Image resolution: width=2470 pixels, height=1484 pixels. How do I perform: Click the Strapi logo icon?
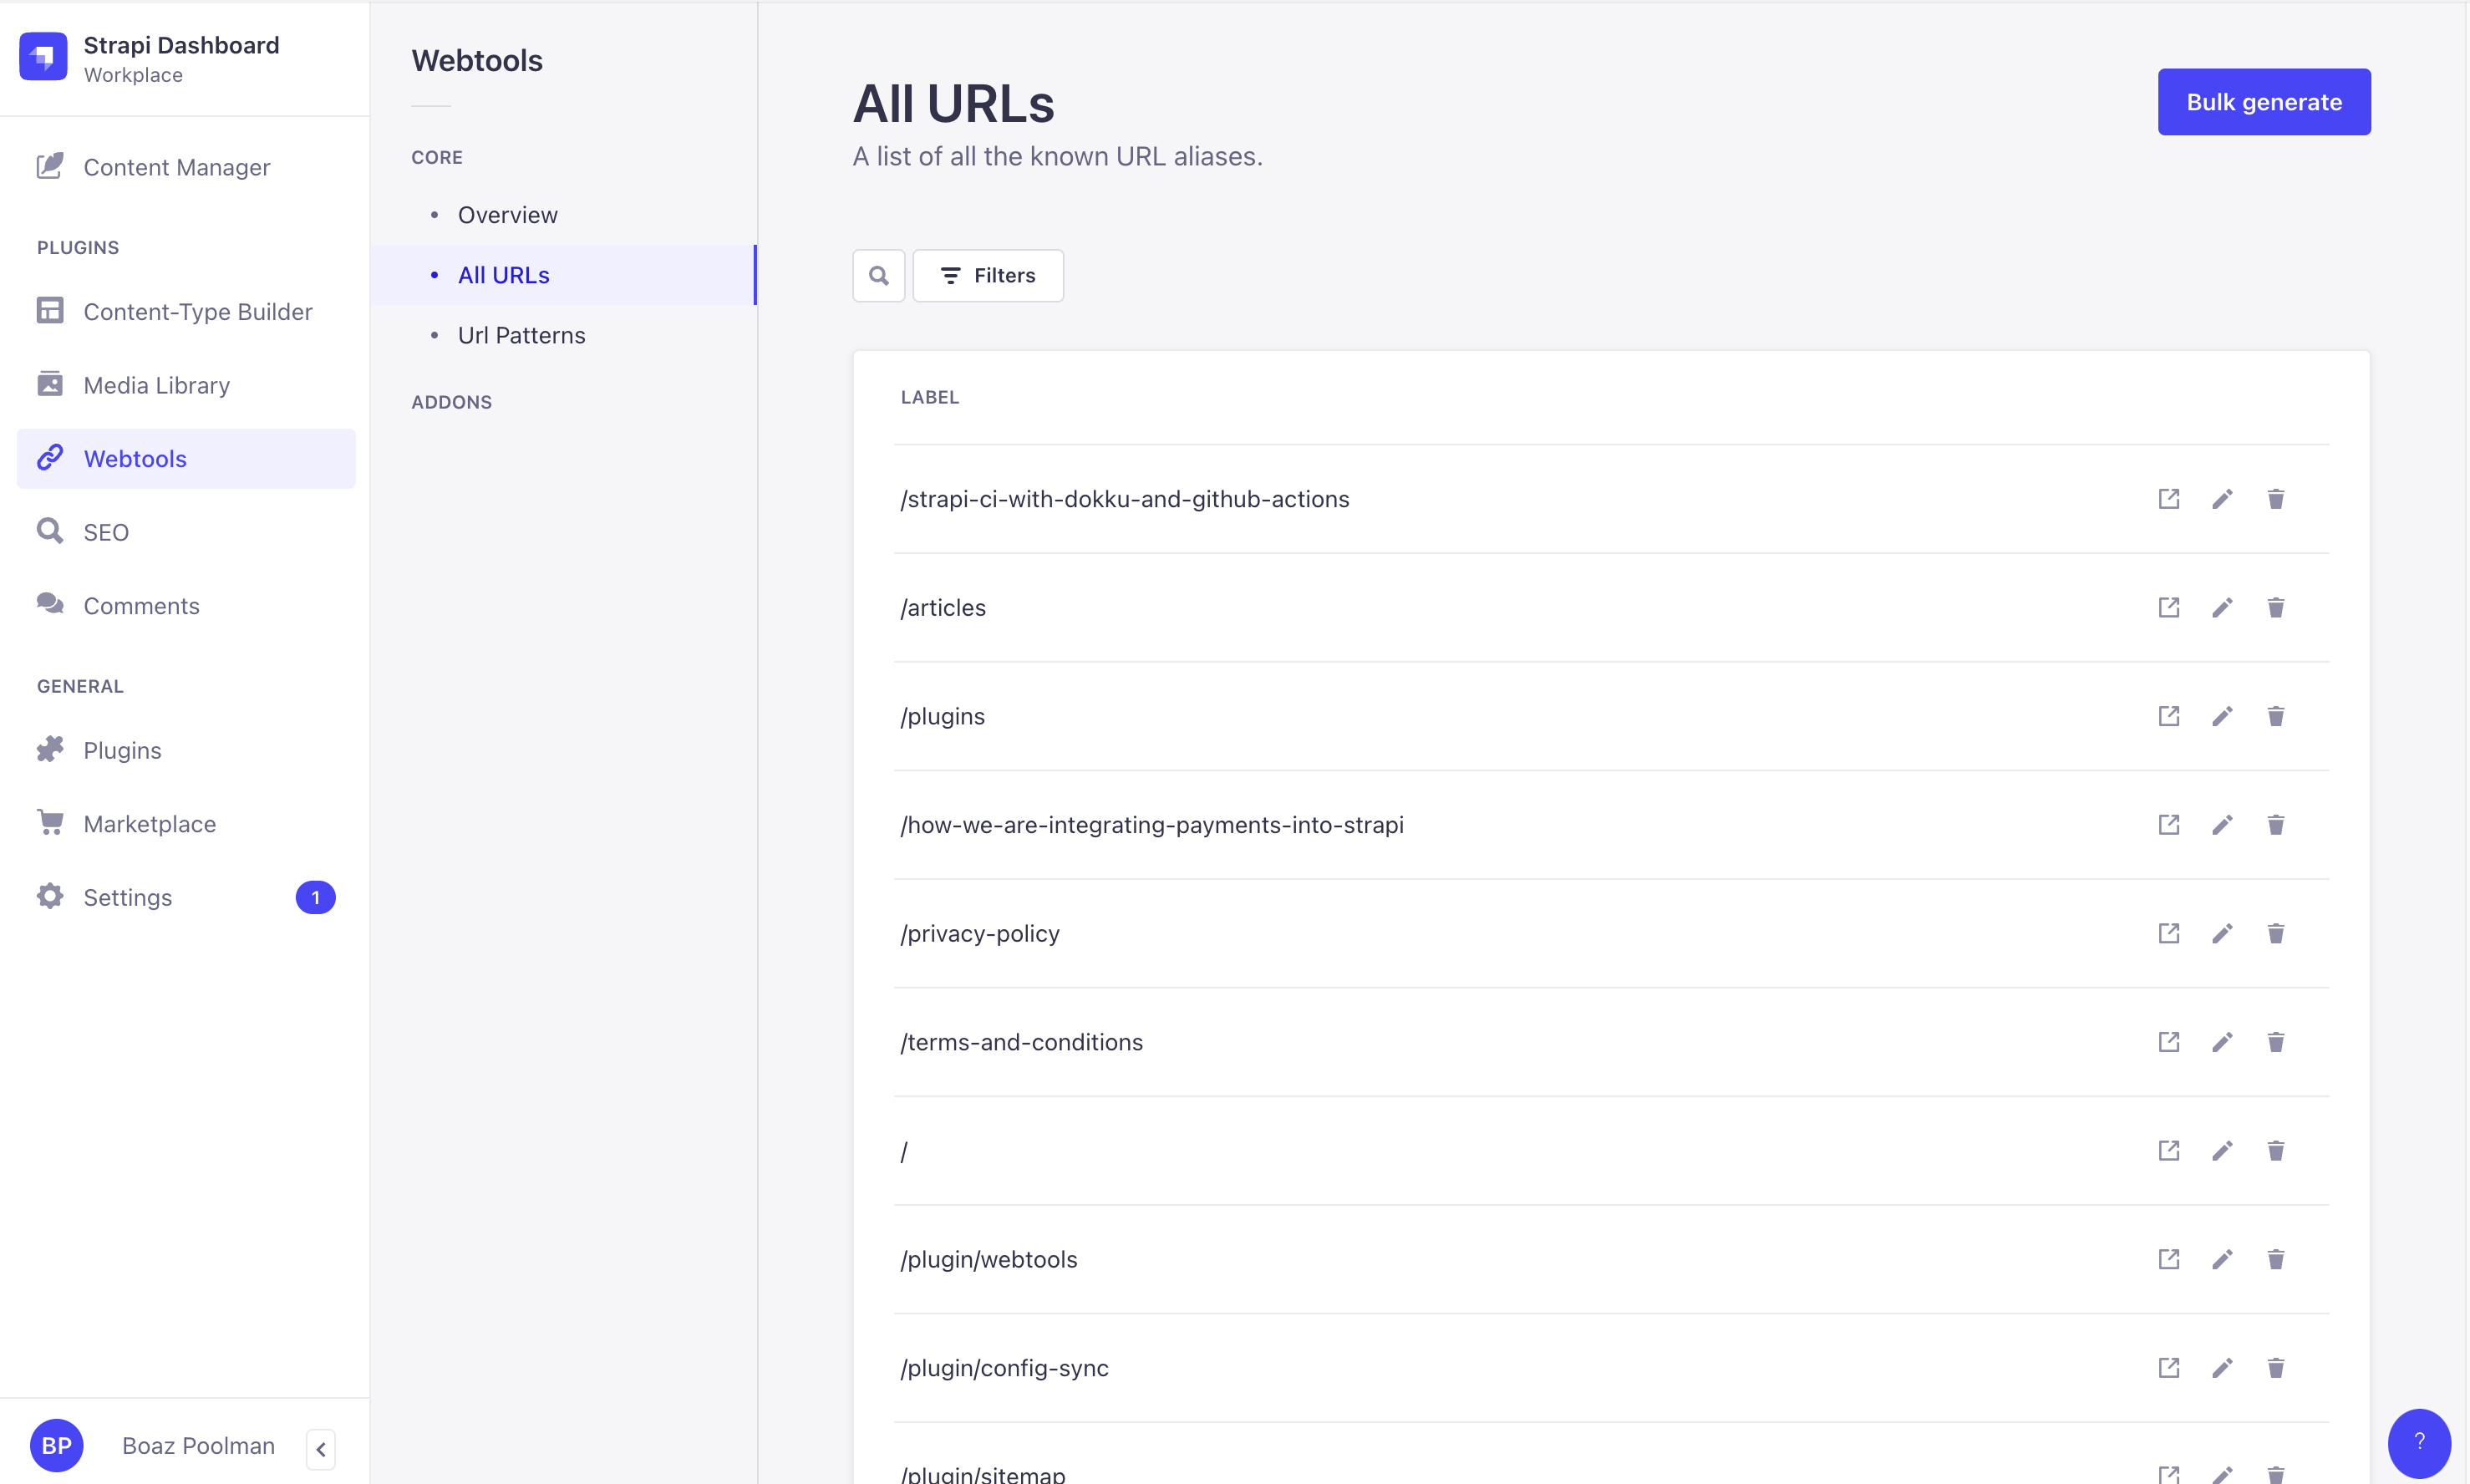coord(43,57)
